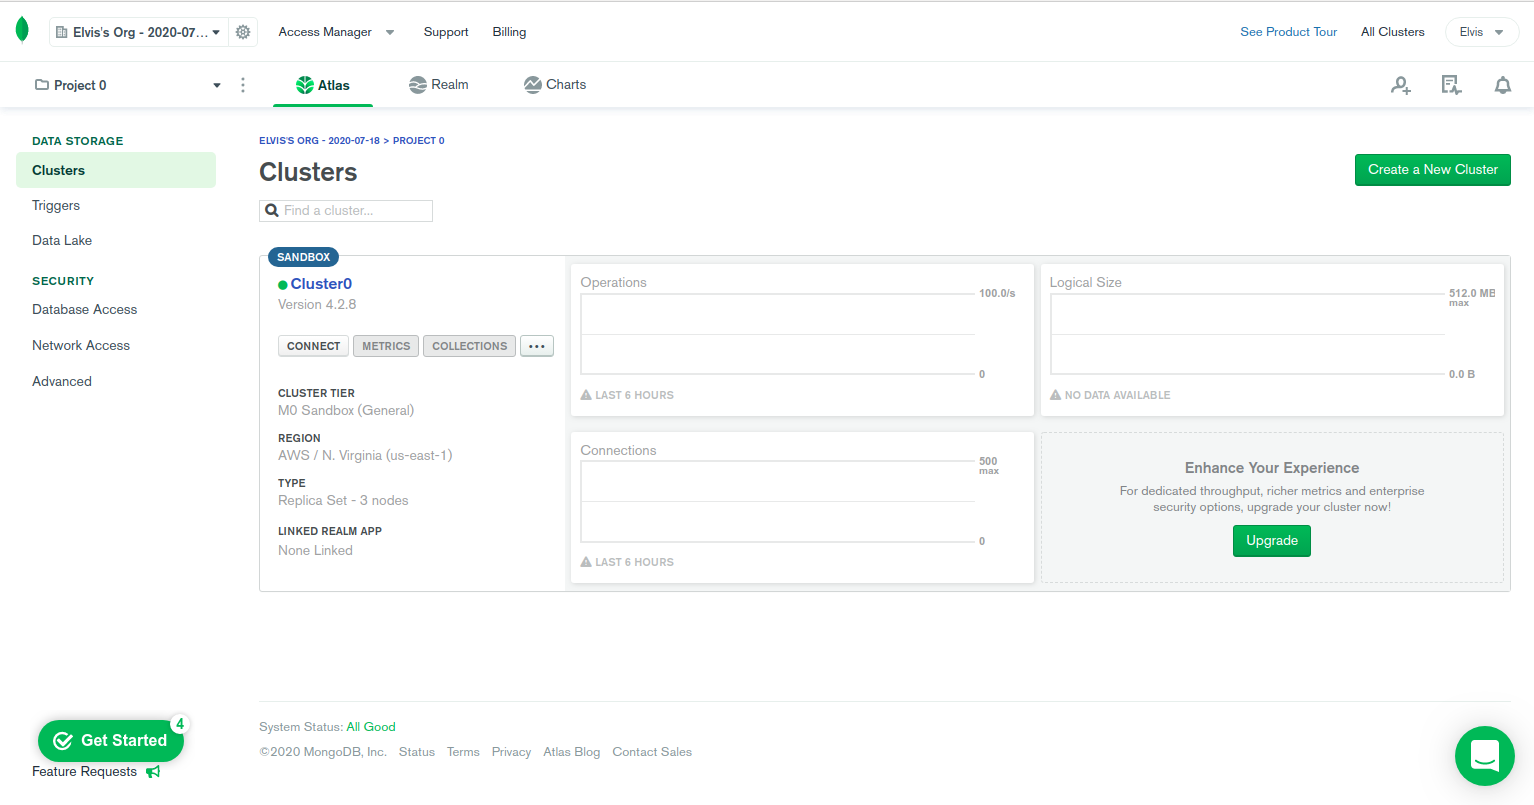Click the Contact Sales link
Image resolution: width=1534 pixels, height=805 pixels.
pyautogui.click(x=652, y=752)
